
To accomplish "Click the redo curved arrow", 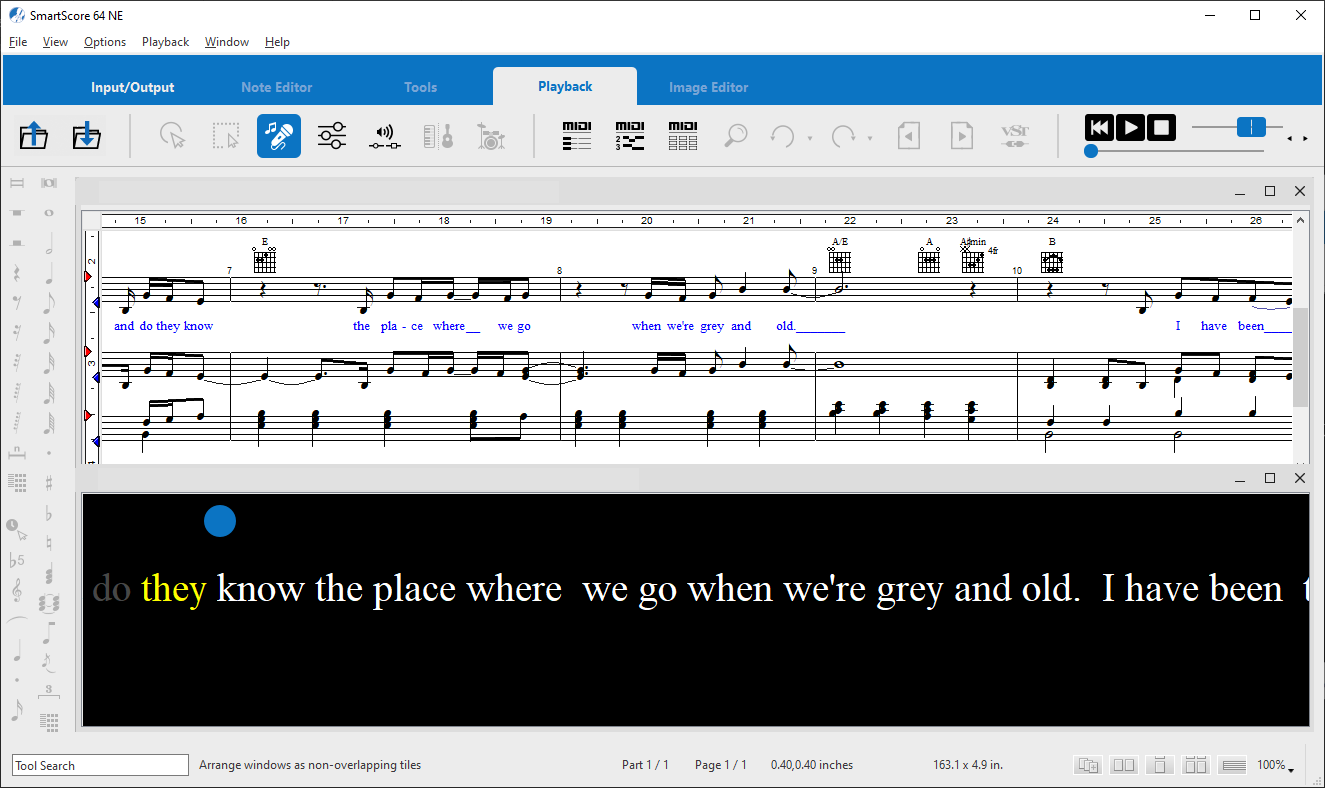I will 844,135.
